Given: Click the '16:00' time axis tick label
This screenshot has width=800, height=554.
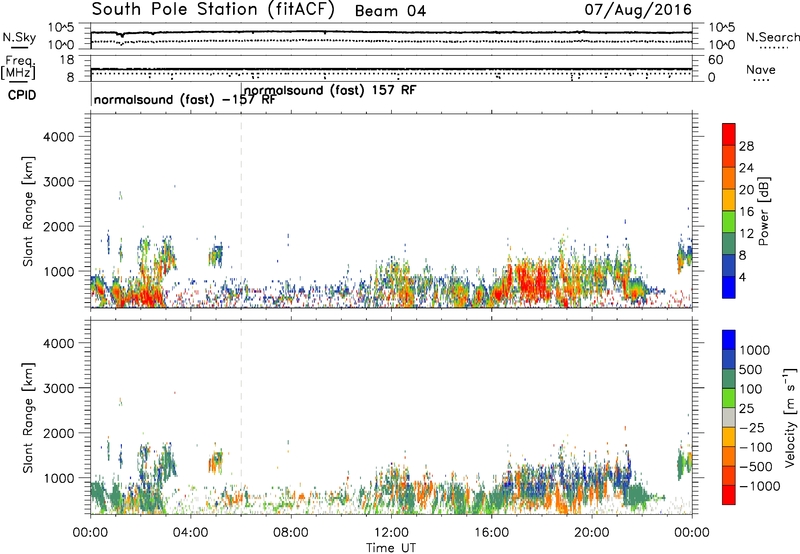Looking at the screenshot, I should click(x=491, y=533).
